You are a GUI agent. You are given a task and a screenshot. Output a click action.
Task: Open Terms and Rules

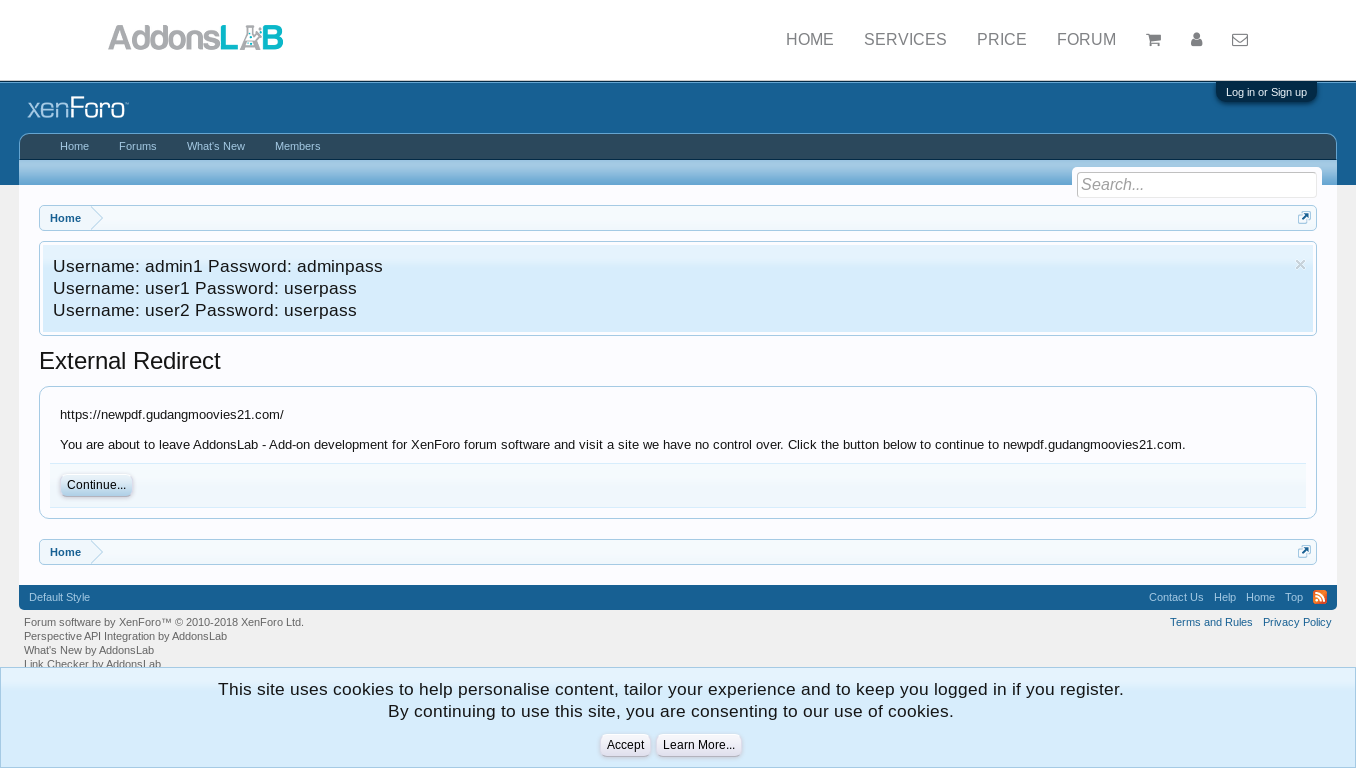tap(1211, 622)
